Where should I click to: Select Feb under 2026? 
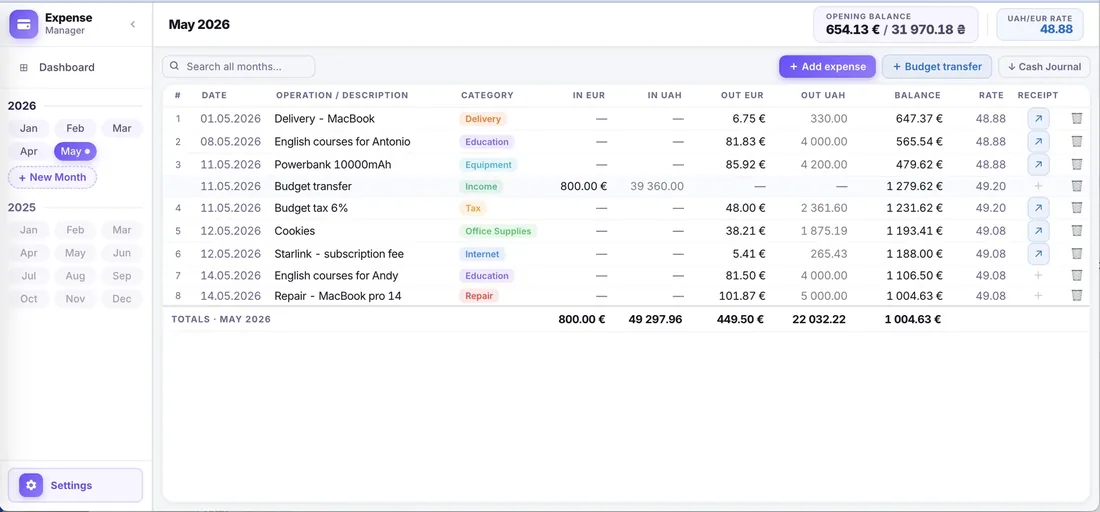pyautogui.click(x=75, y=128)
